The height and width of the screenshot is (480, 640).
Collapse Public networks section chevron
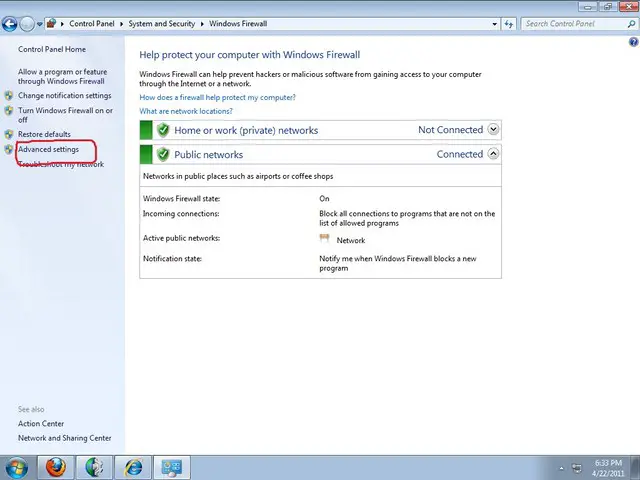coord(493,154)
